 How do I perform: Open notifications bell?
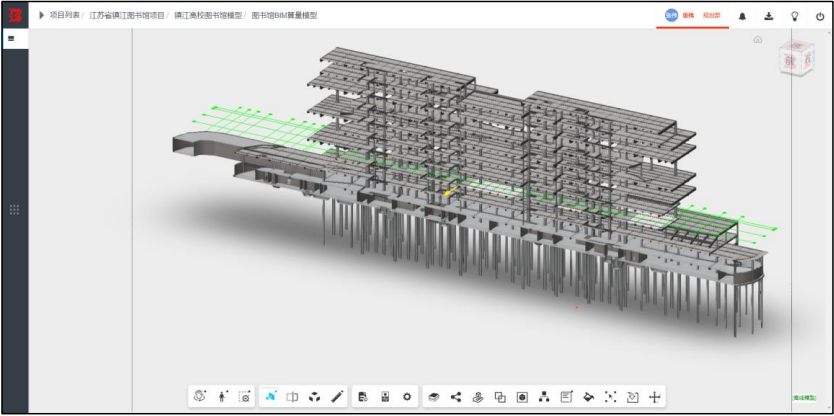click(x=743, y=16)
